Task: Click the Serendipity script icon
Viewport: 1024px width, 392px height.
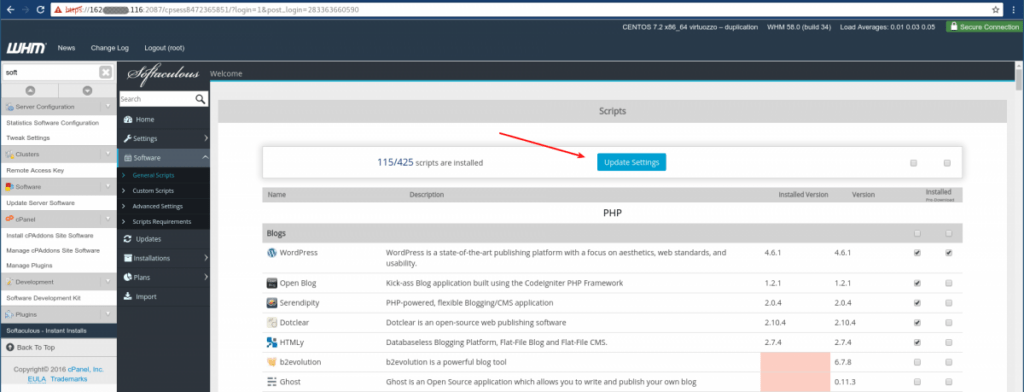Action: 272,303
